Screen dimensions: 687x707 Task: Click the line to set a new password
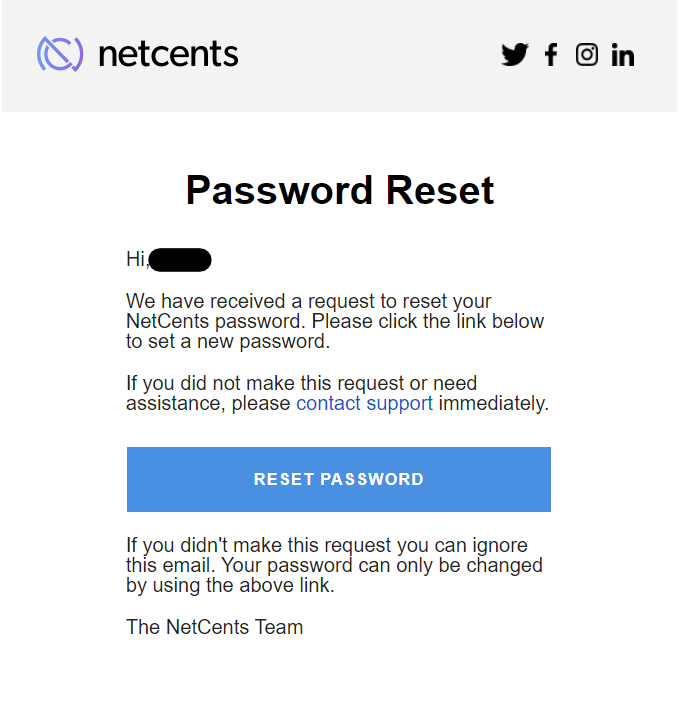pyautogui.click(x=228, y=341)
